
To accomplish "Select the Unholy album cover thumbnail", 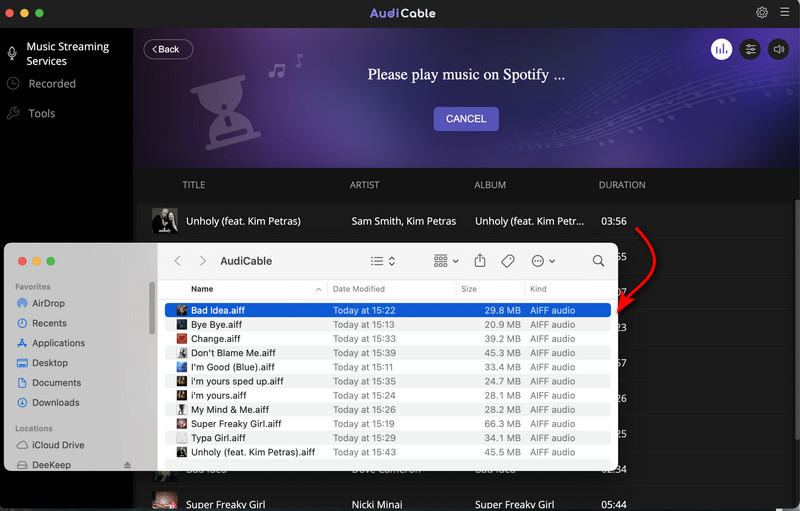I will click(165, 221).
